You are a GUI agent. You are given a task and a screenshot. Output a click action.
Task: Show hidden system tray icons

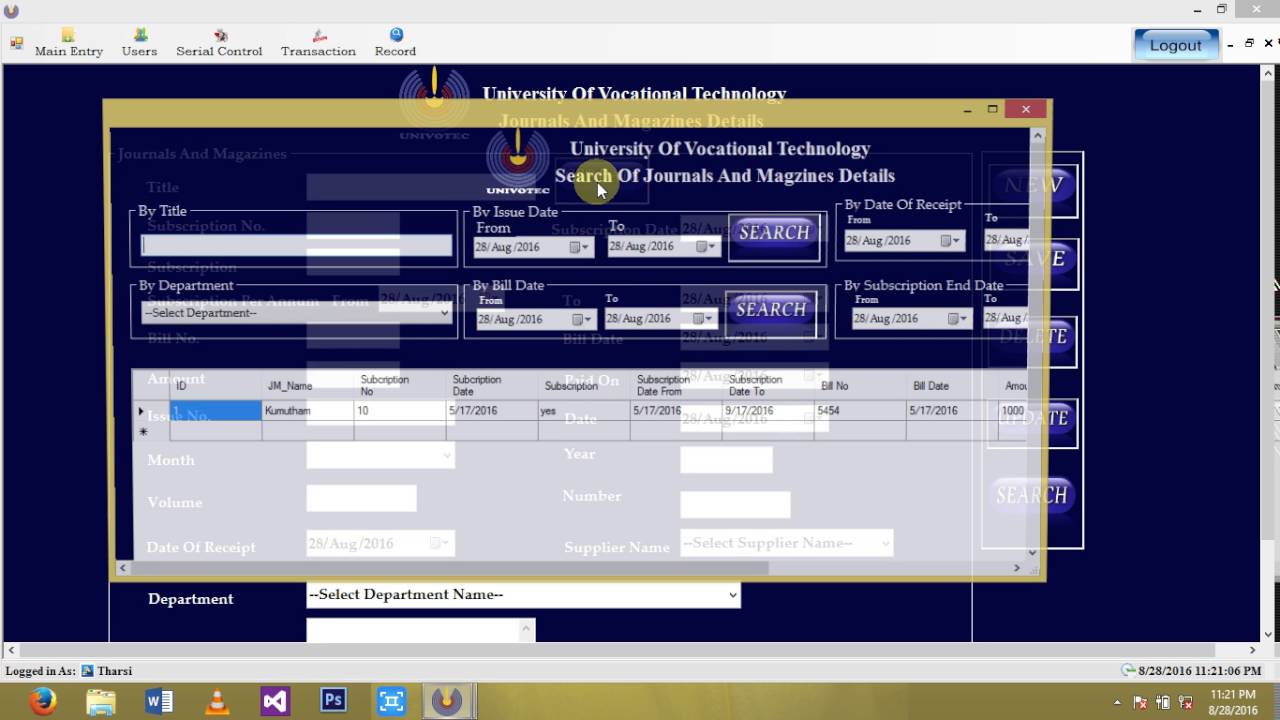click(1117, 702)
